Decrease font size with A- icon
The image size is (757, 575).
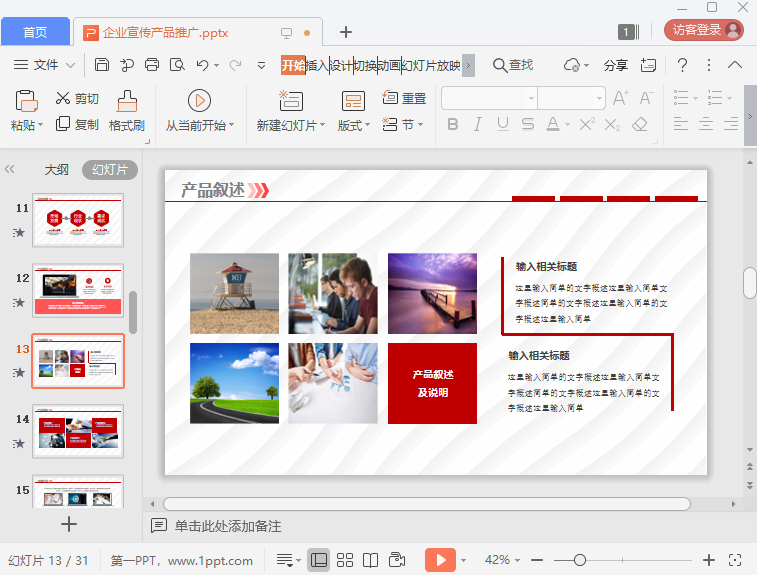pos(646,98)
